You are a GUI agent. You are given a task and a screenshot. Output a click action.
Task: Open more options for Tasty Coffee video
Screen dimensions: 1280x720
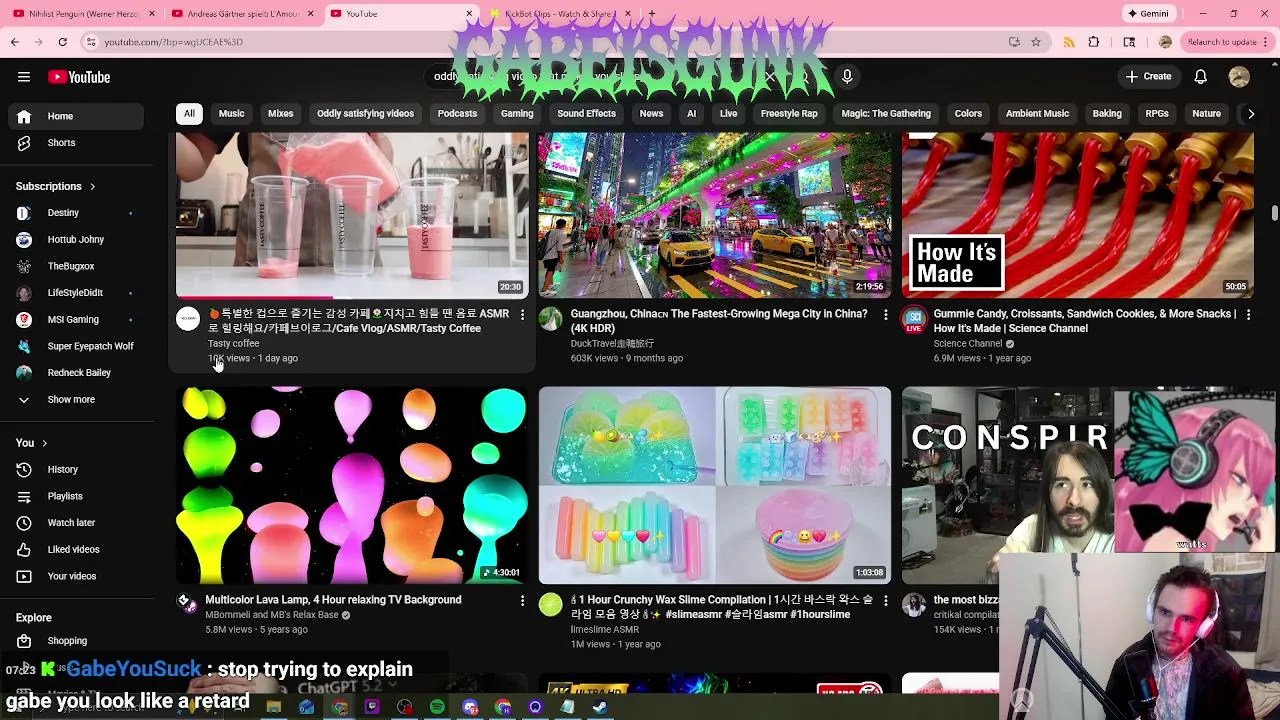[522, 315]
